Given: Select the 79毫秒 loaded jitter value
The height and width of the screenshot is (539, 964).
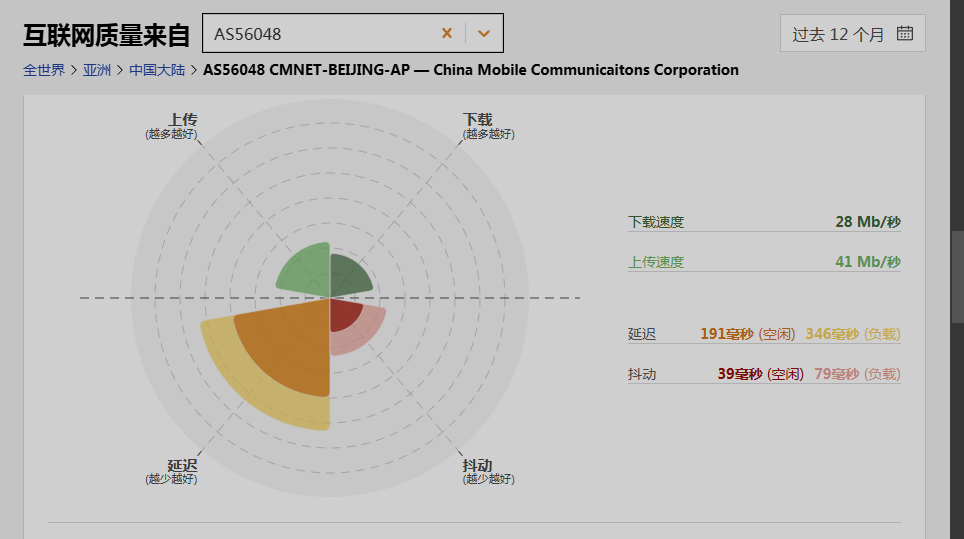Looking at the screenshot, I should tap(836, 374).
